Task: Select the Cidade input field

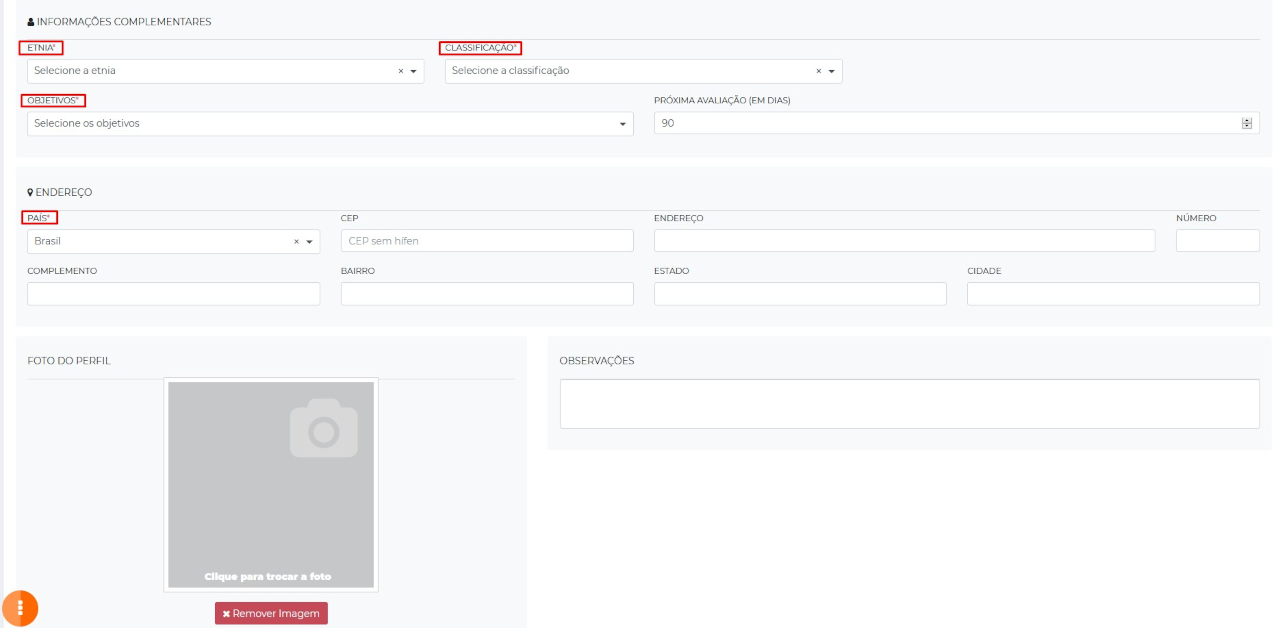Action: pos(1113,294)
